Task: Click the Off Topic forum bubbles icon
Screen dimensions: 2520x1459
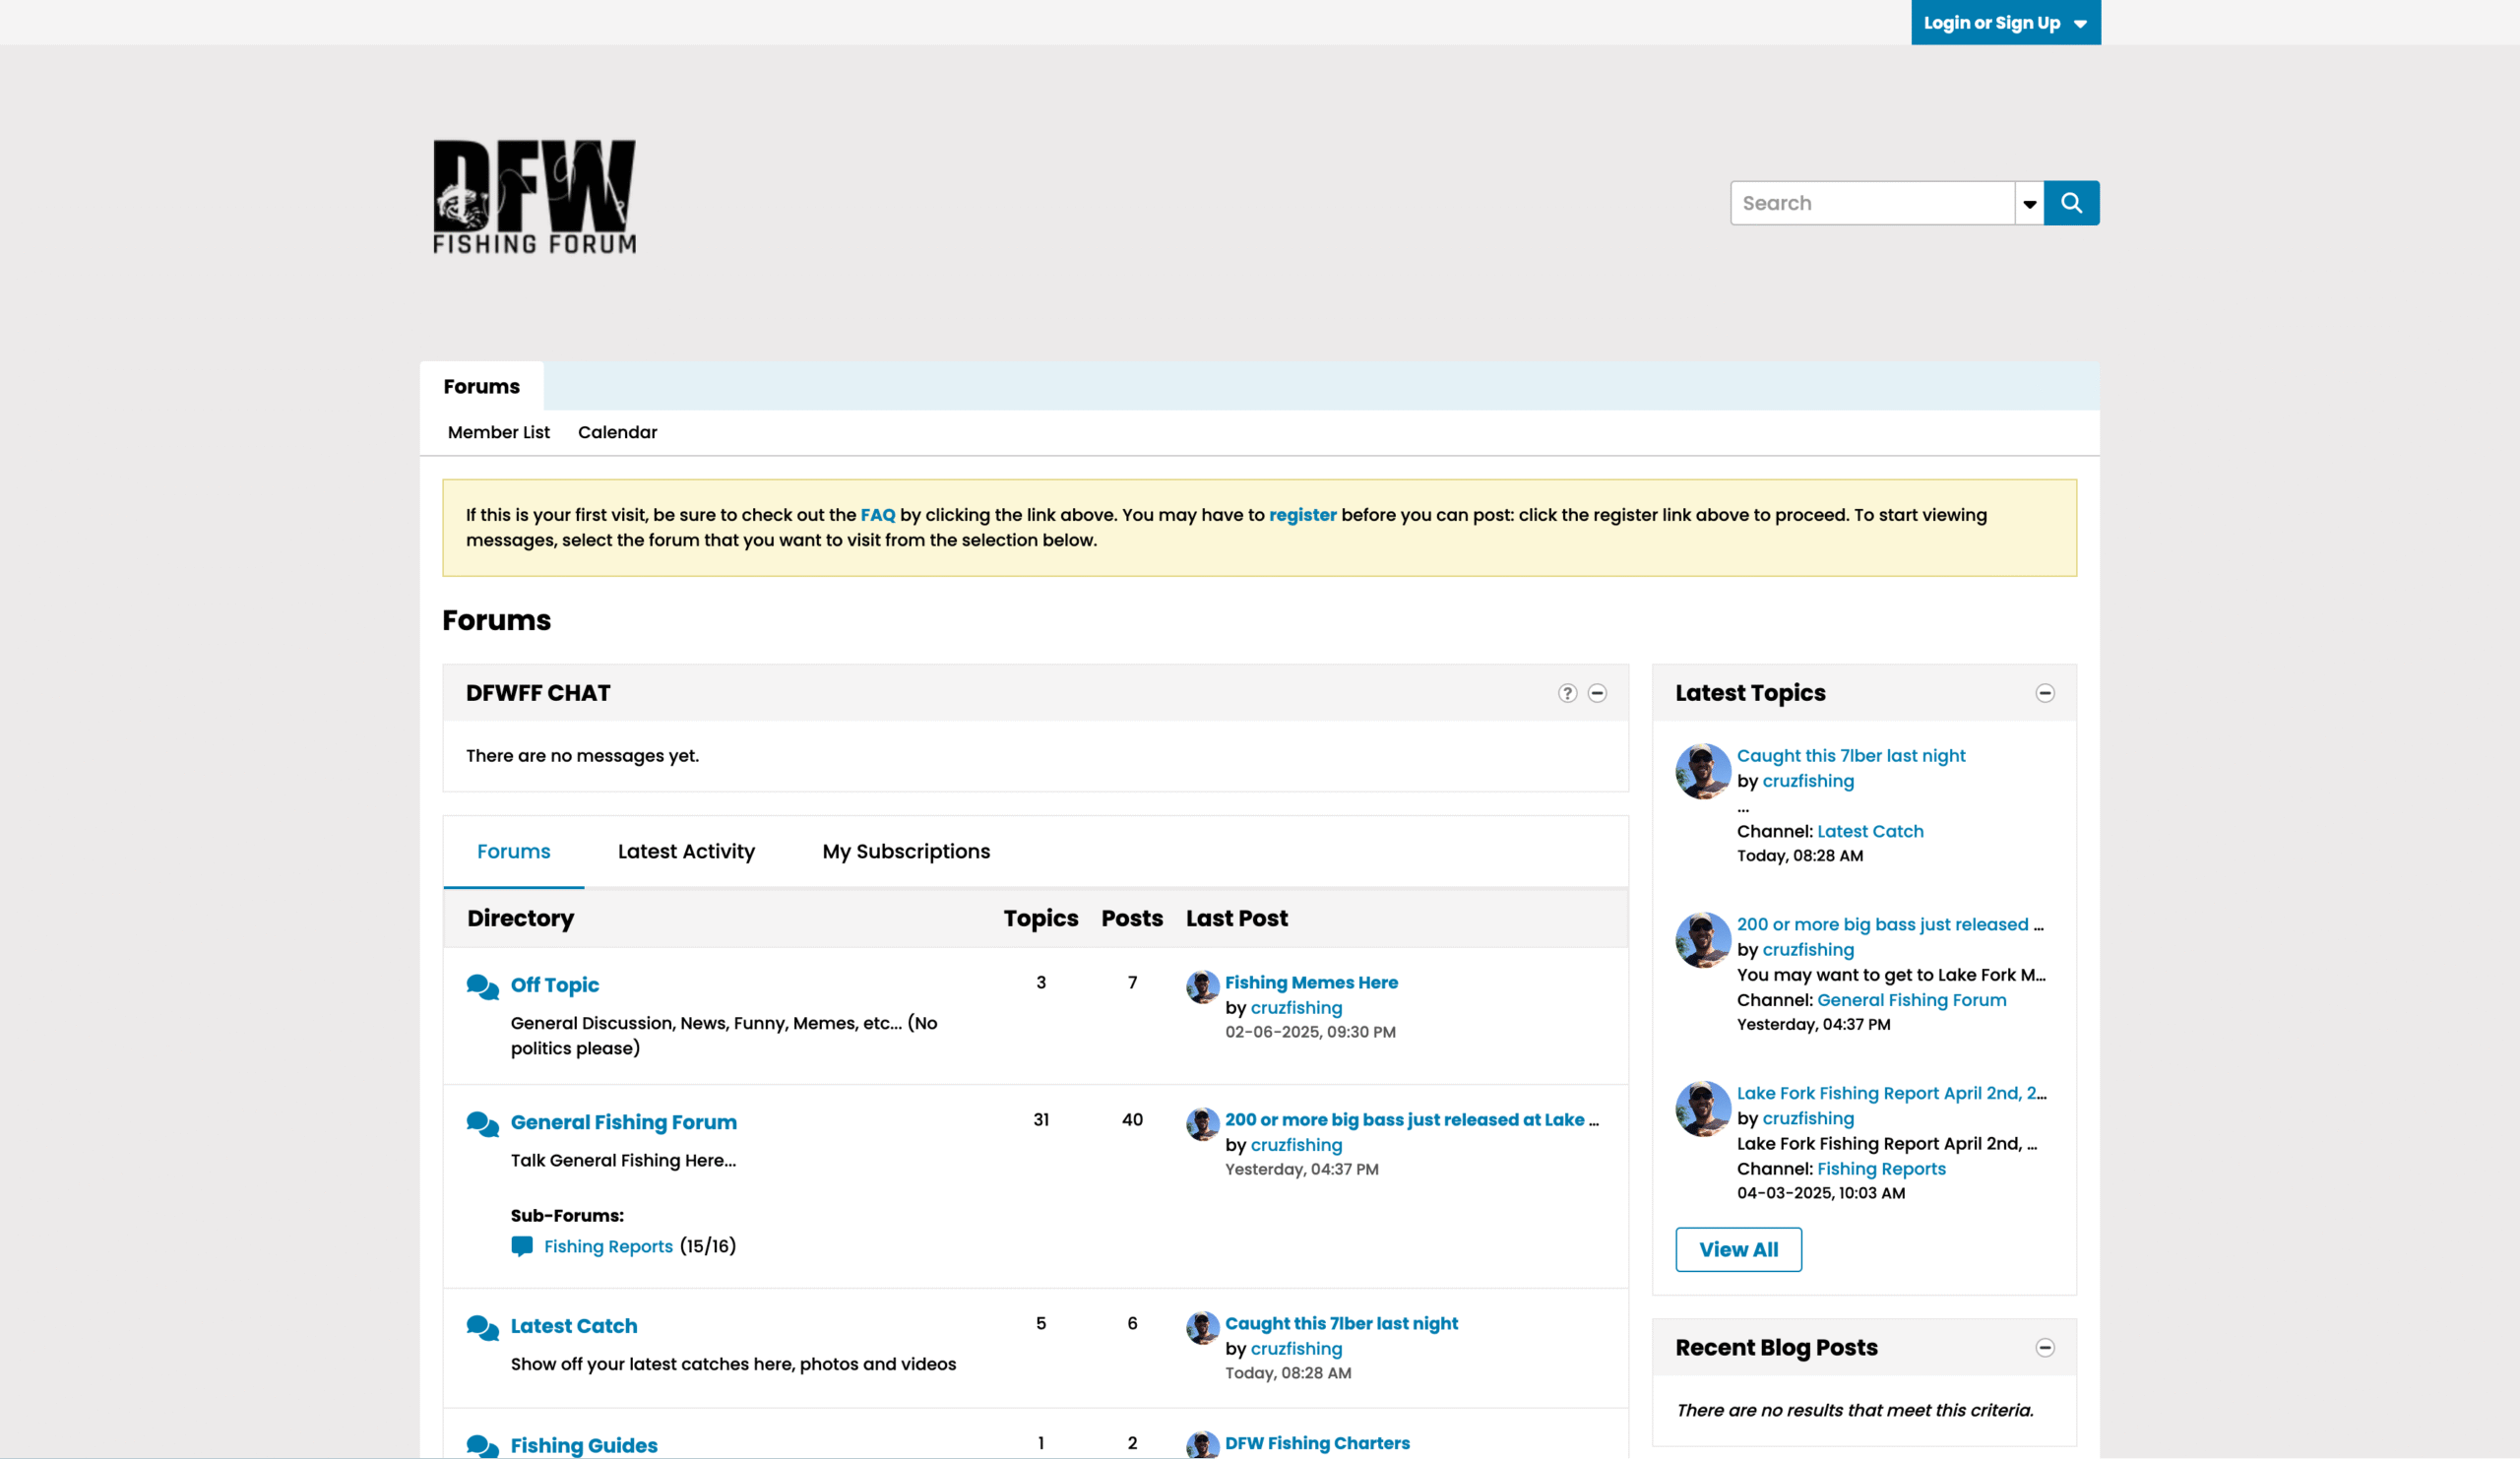Action: pyautogui.click(x=482, y=986)
